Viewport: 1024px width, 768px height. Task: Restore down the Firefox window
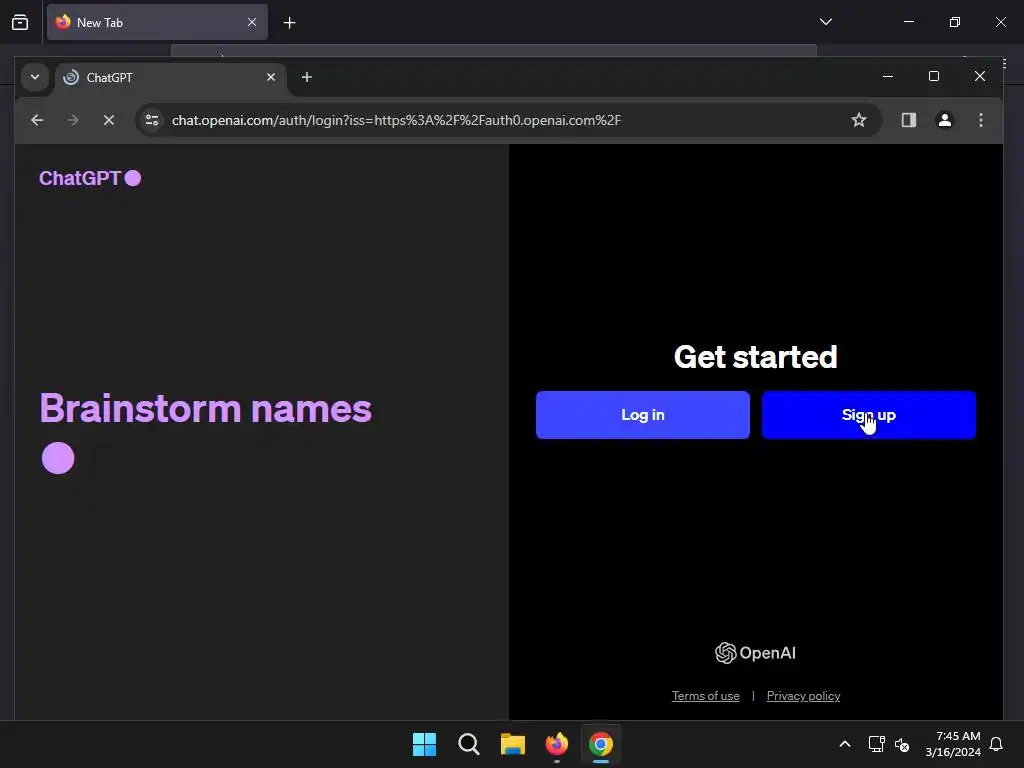coord(955,22)
